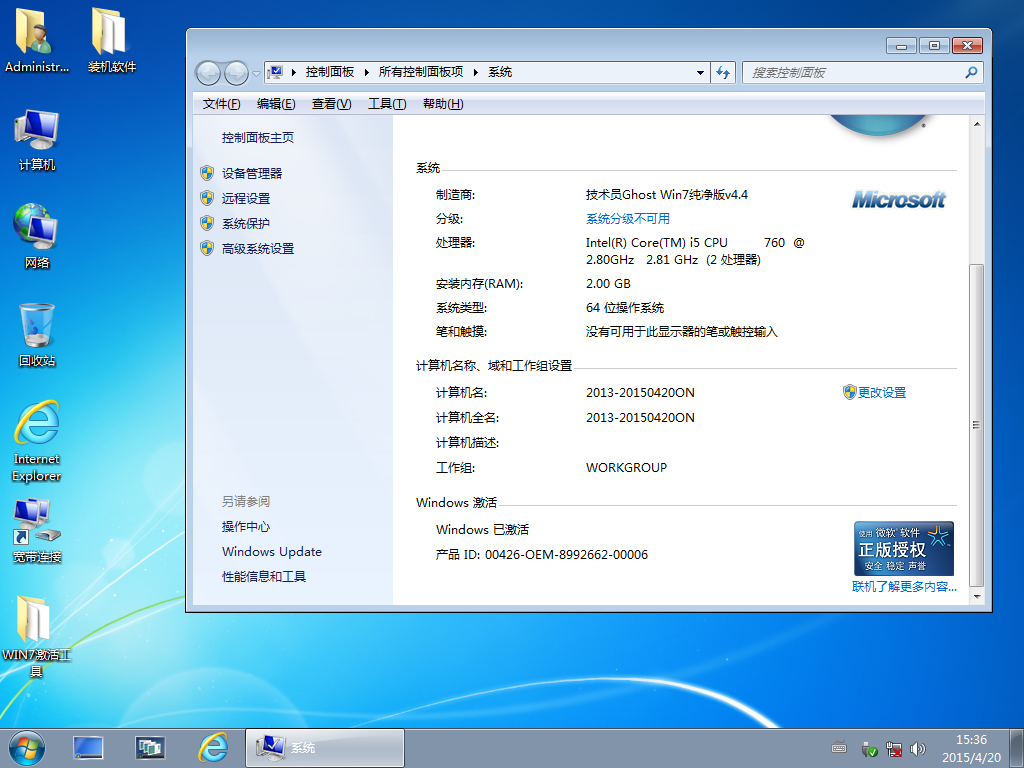
Task: Select the WIN7激活工具 folder icon
Action: [36, 636]
